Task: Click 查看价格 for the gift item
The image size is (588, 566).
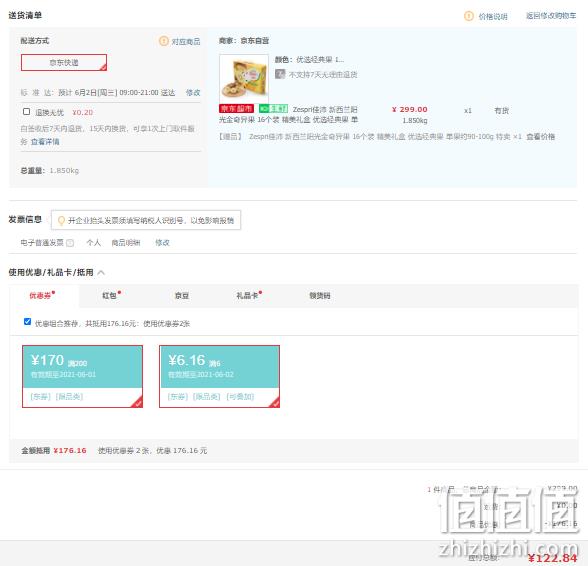Action: point(540,137)
